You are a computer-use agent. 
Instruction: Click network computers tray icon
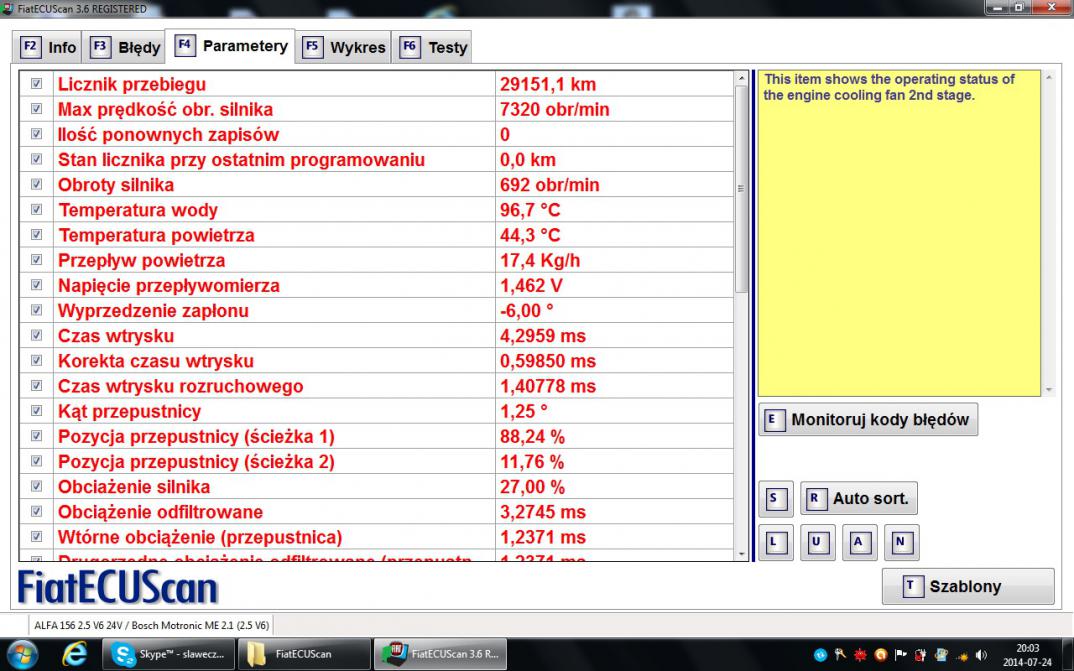941,655
